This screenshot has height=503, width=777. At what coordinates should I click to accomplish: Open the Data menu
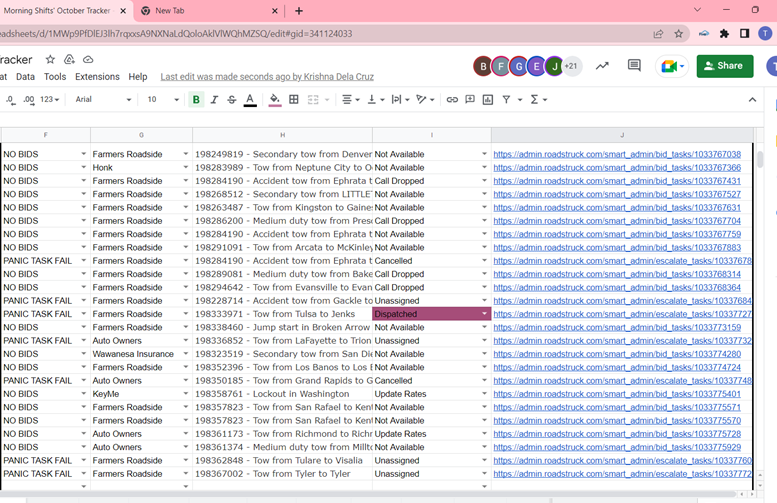[x=25, y=77]
